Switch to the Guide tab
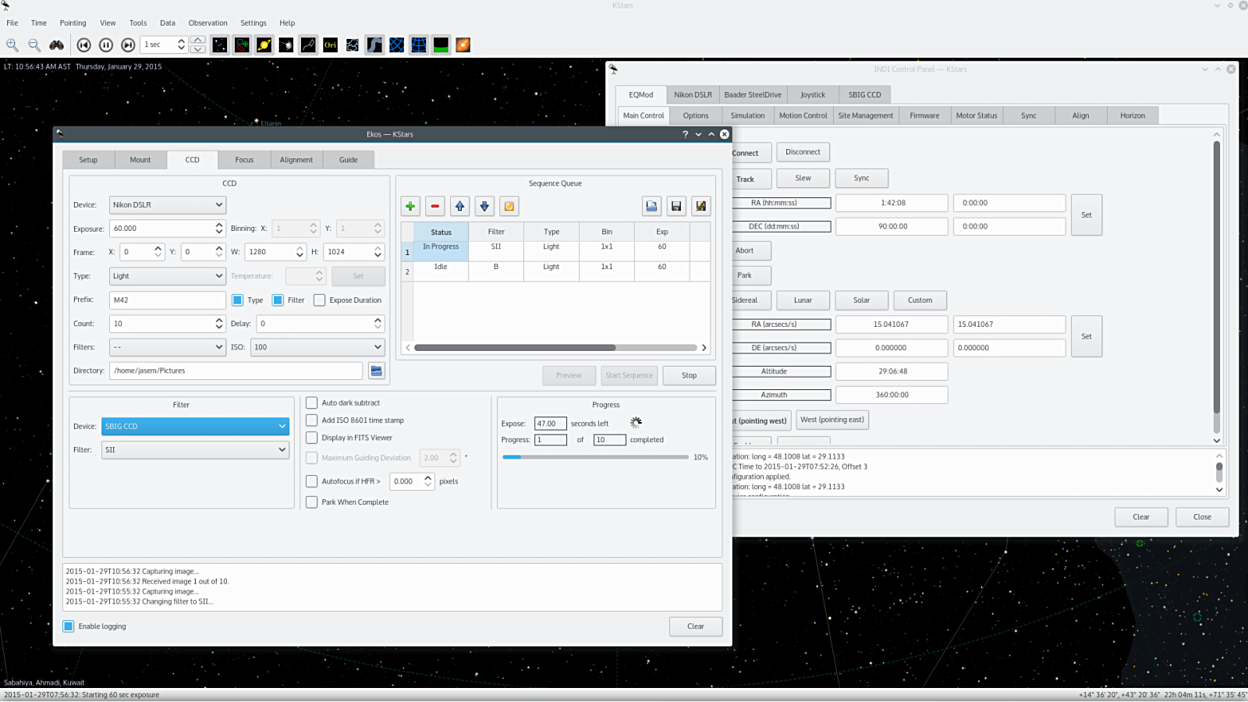The height and width of the screenshot is (702, 1248). point(348,160)
